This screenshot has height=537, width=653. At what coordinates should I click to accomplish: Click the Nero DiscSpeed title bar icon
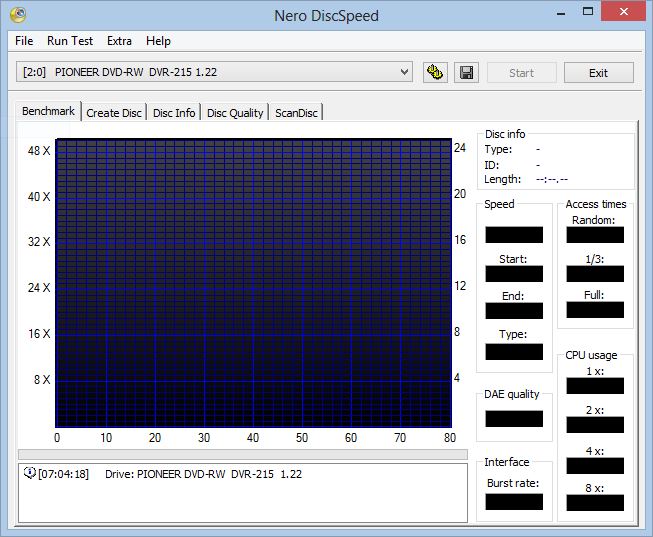17,15
